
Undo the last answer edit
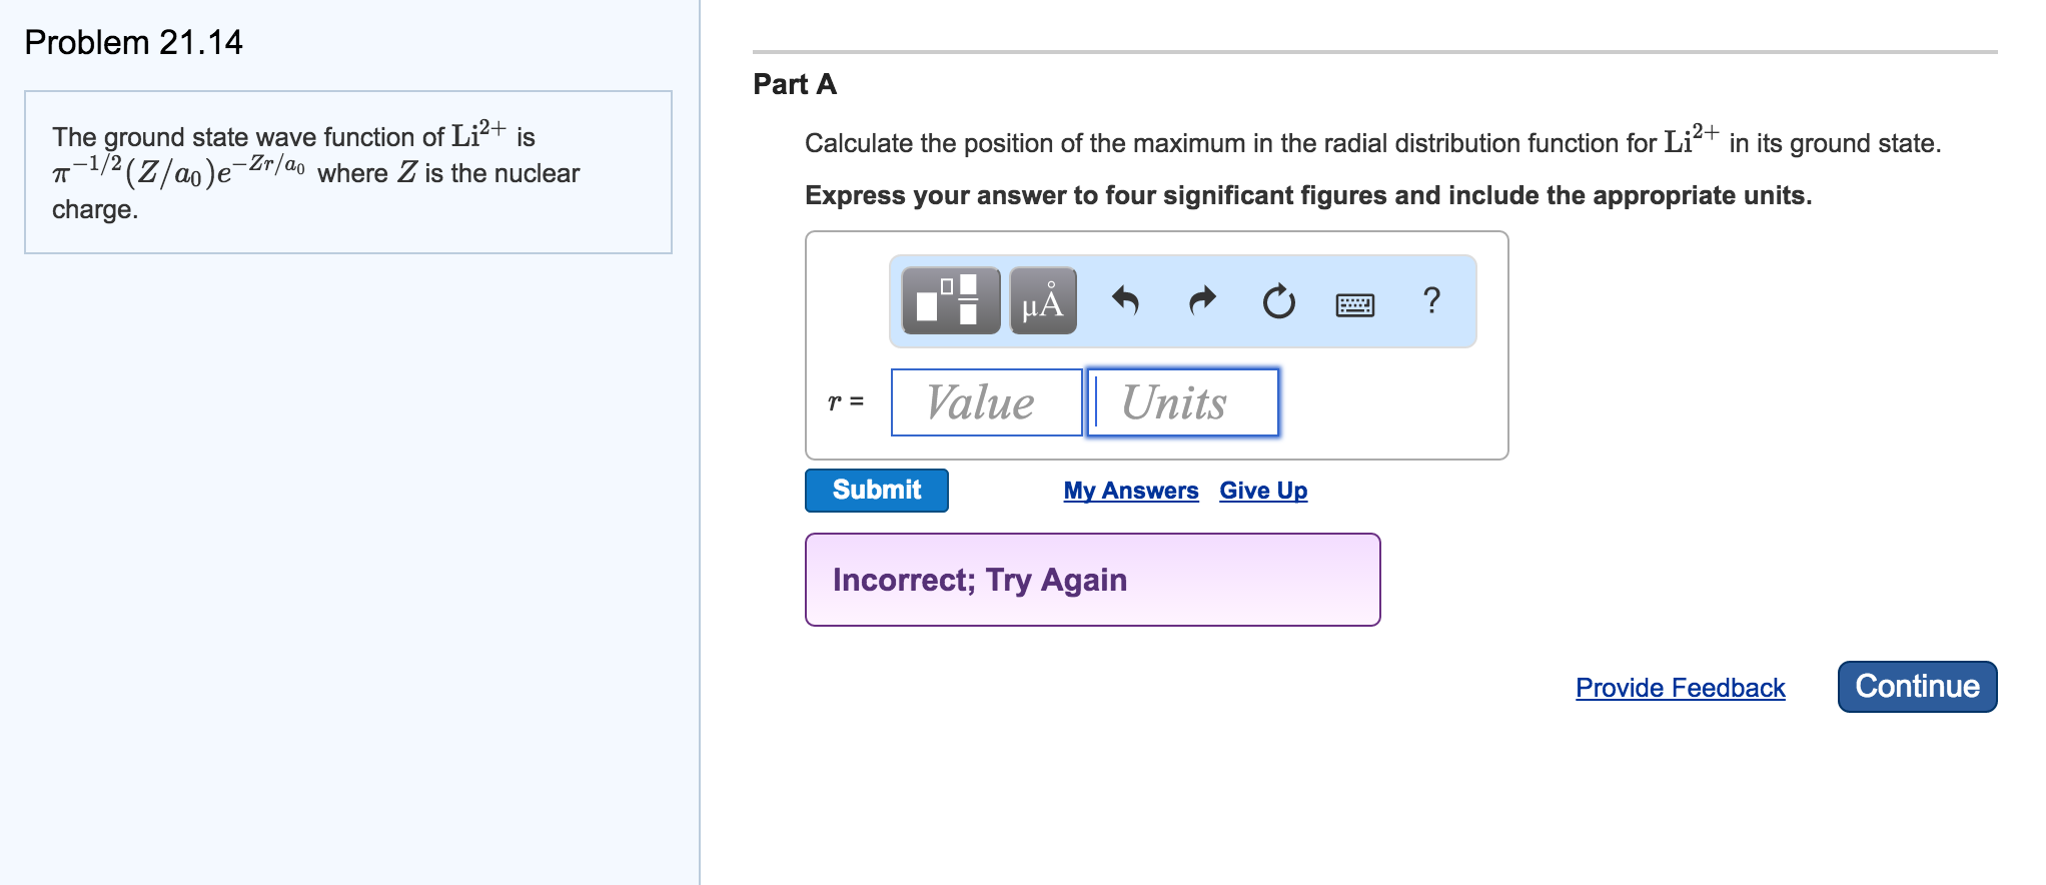(x=1126, y=300)
